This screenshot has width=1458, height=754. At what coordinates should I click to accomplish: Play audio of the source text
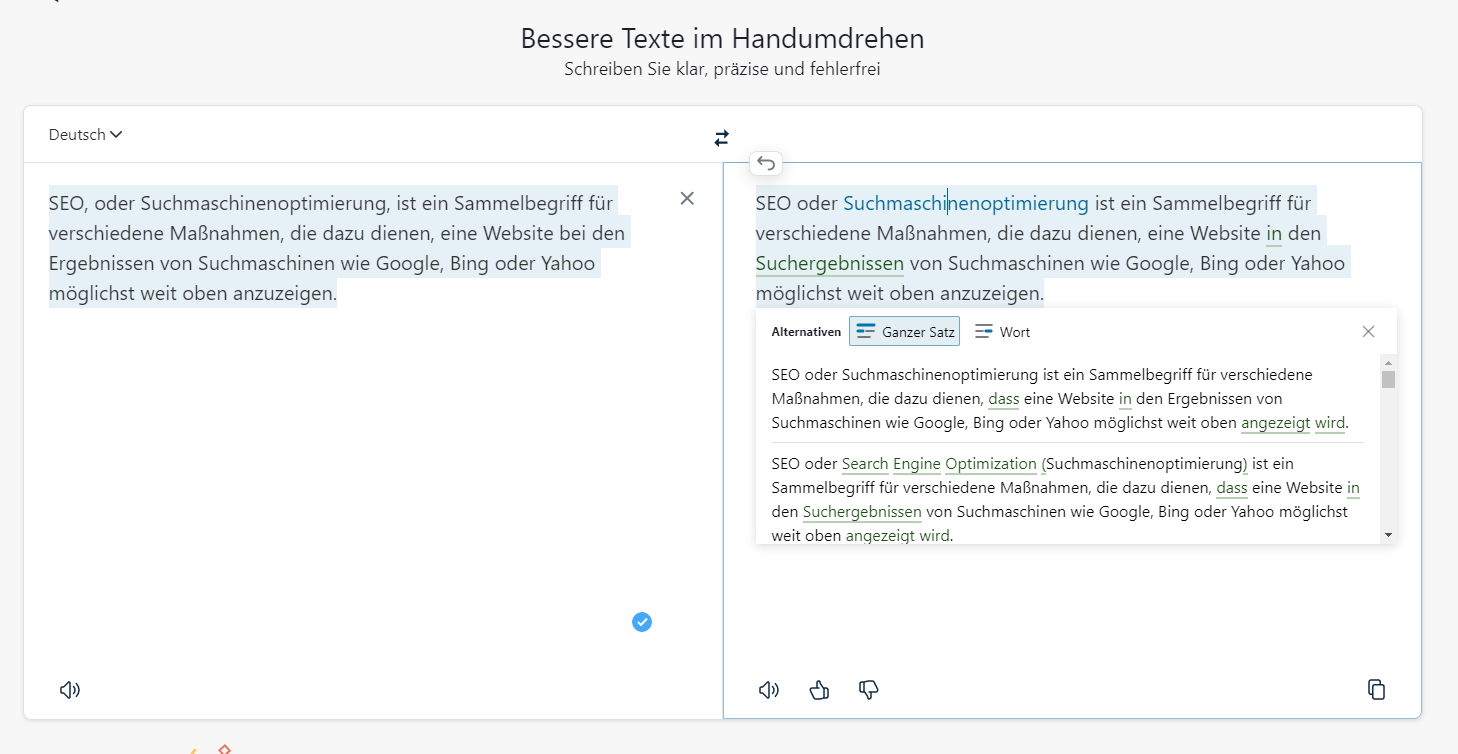pos(70,690)
